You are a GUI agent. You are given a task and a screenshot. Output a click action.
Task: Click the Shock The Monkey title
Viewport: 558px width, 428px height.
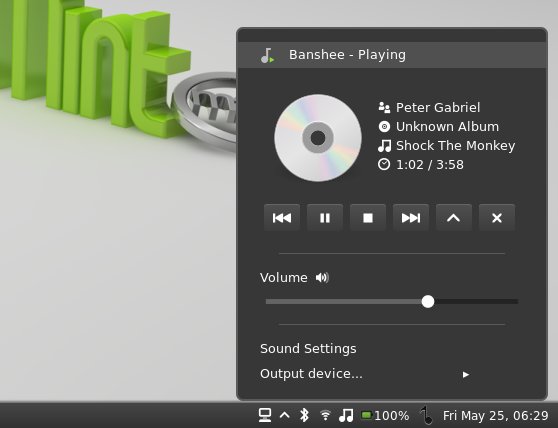pos(456,146)
